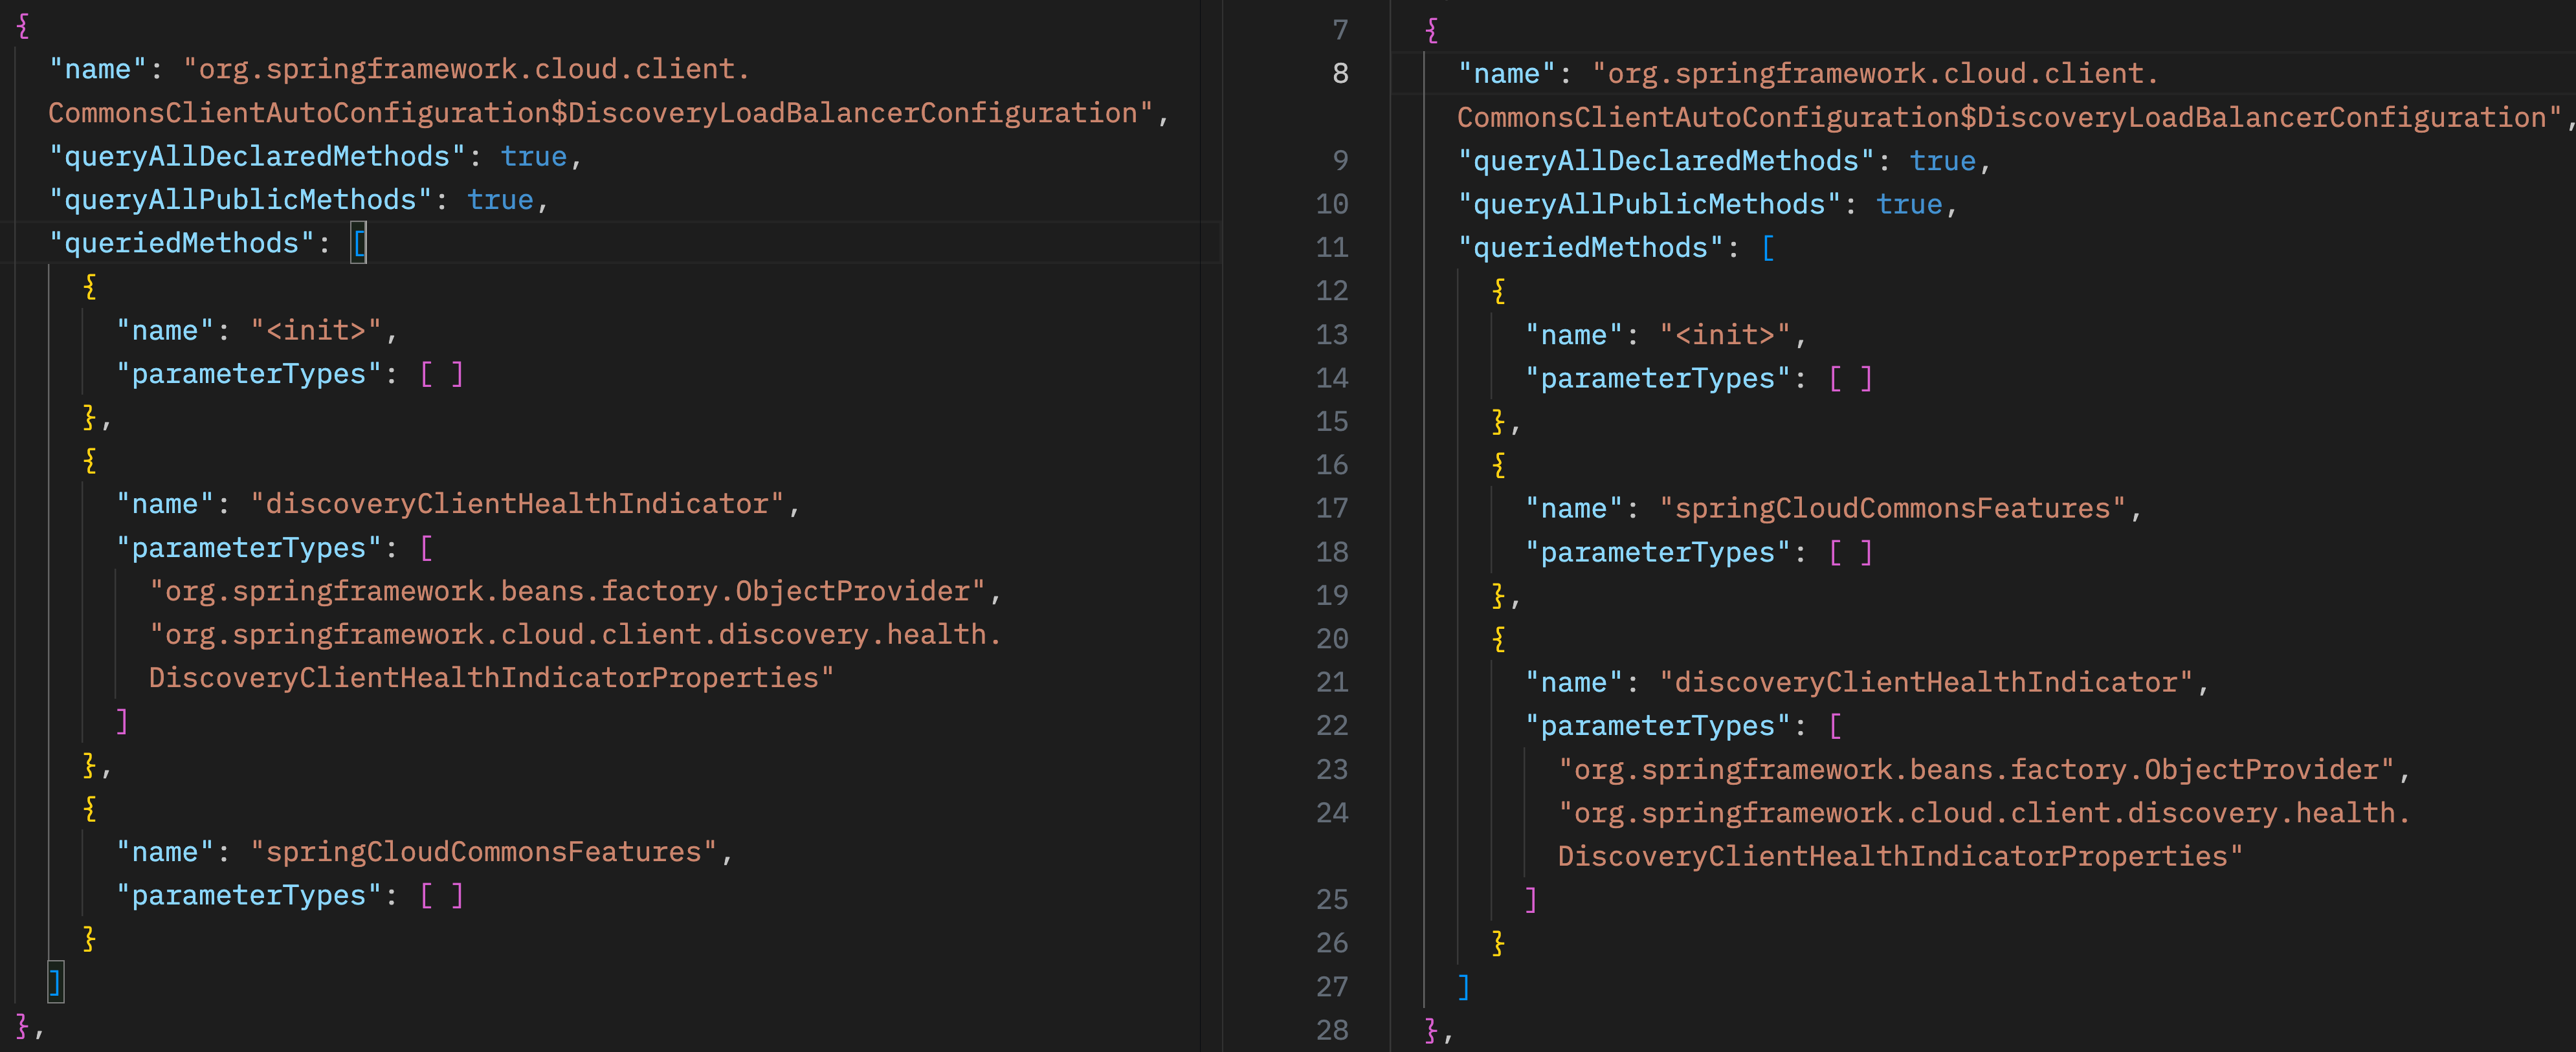Click "queryAllDeclaredMethods" key on line 9

[1666, 161]
